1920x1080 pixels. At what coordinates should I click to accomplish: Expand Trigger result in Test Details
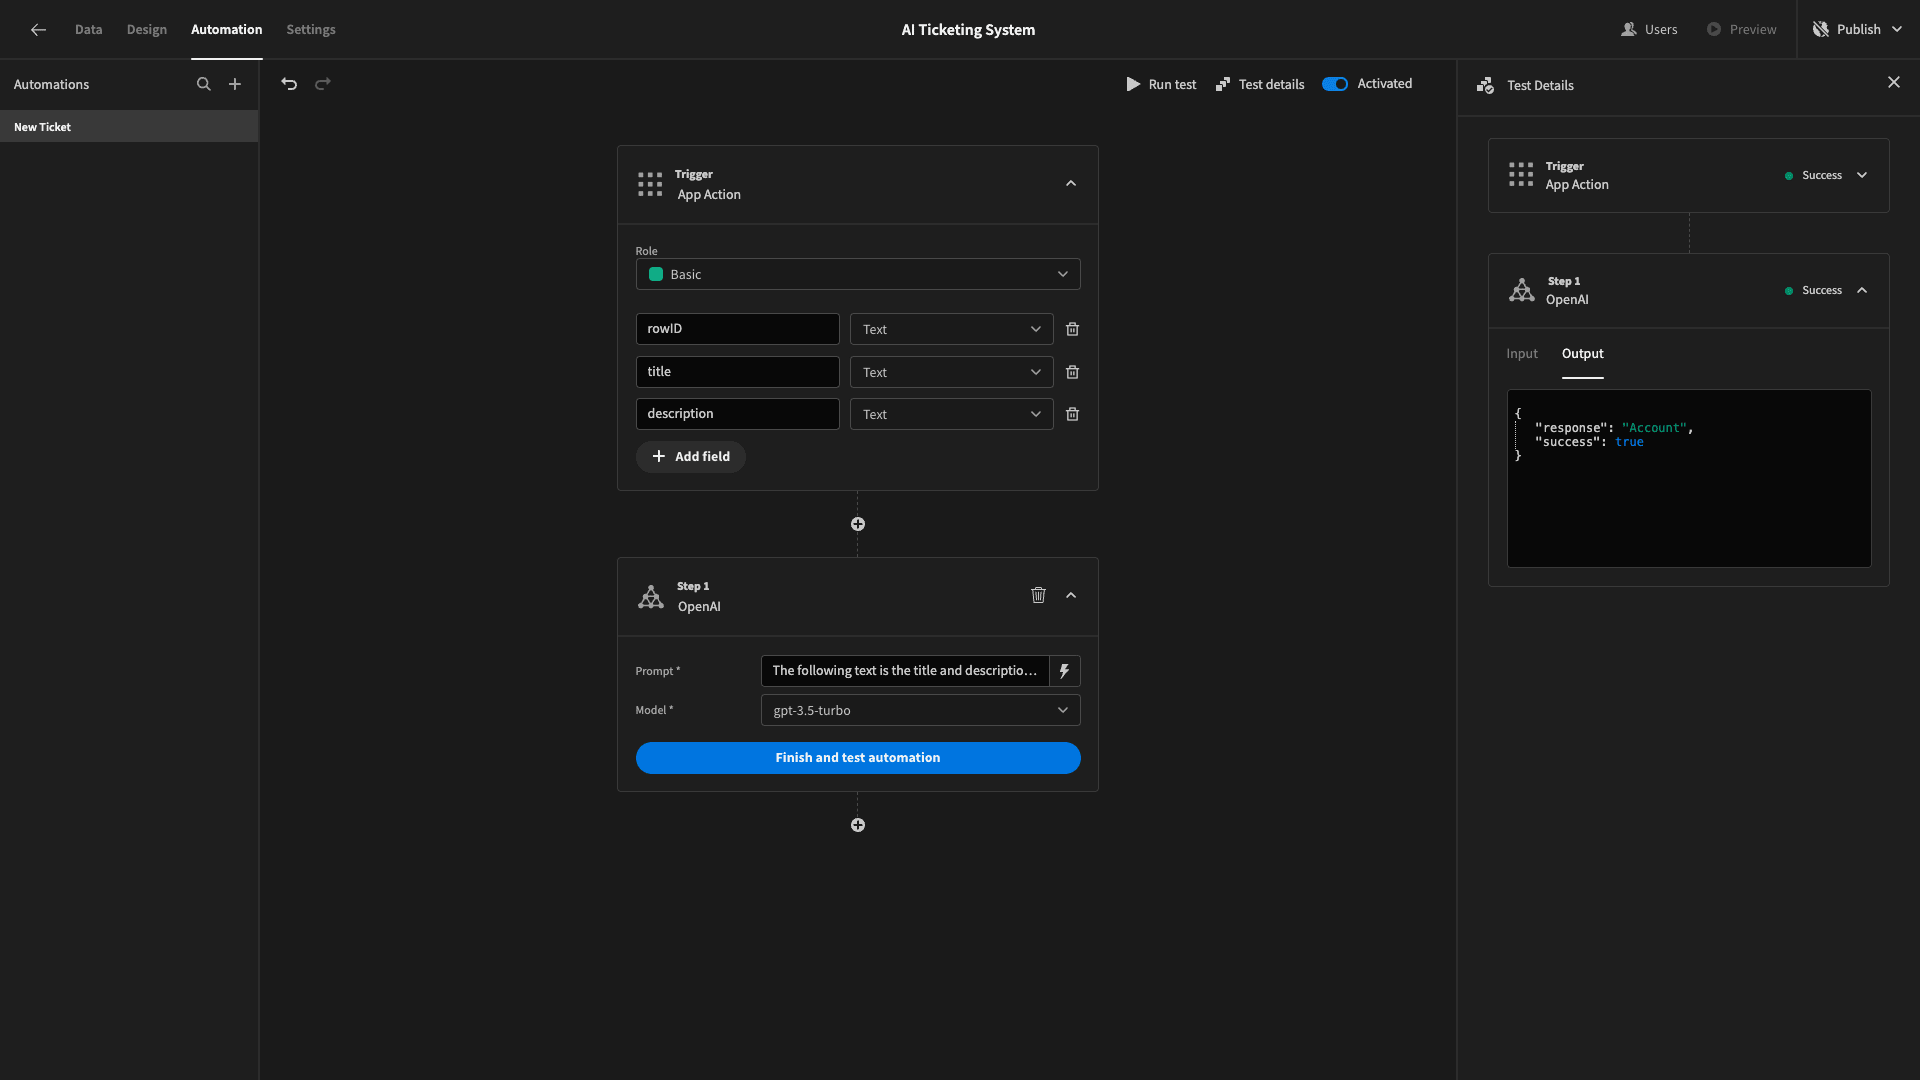pos(1862,175)
